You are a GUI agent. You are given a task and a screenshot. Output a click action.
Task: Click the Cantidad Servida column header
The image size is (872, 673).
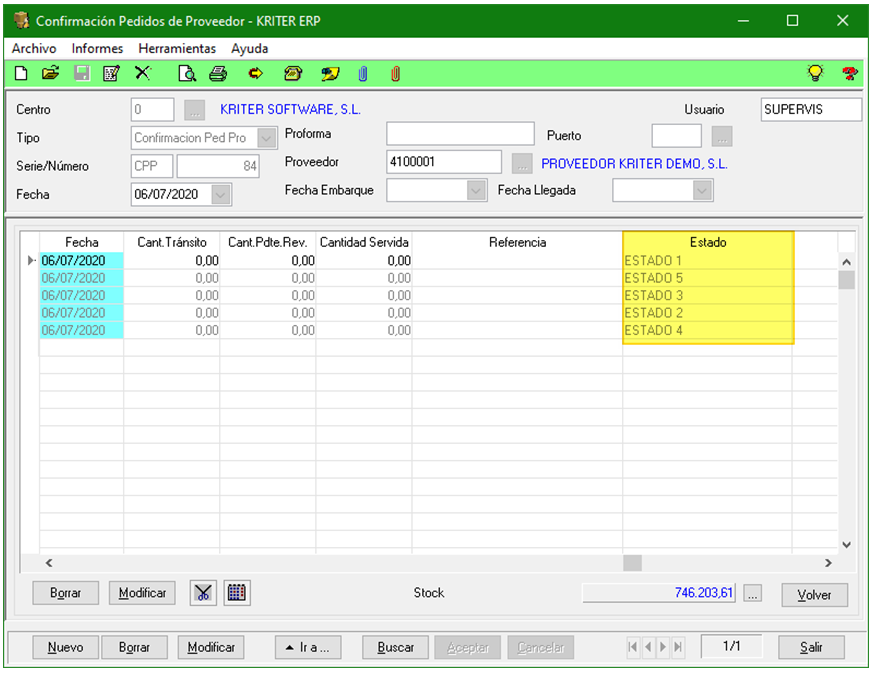click(x=364, y=242)
